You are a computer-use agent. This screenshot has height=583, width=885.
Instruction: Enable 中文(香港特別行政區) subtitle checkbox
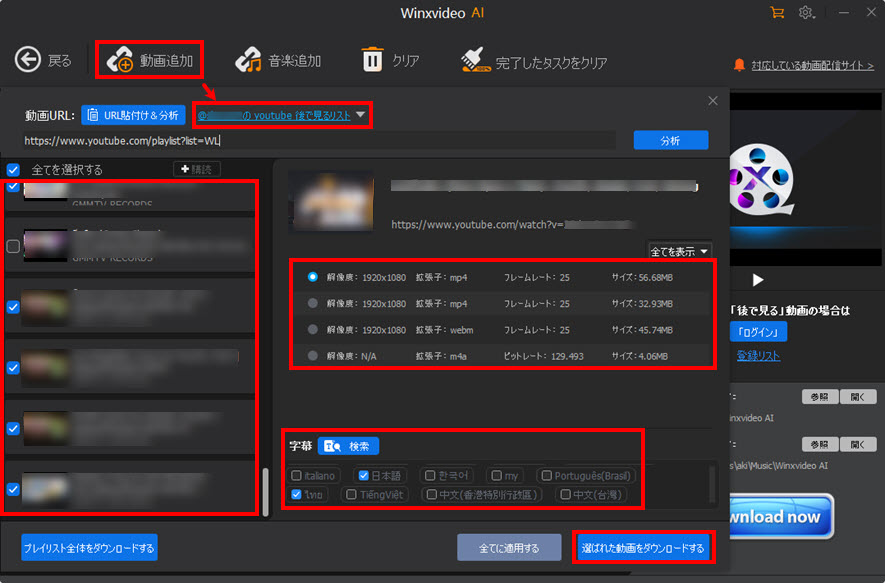coord(432,494)
